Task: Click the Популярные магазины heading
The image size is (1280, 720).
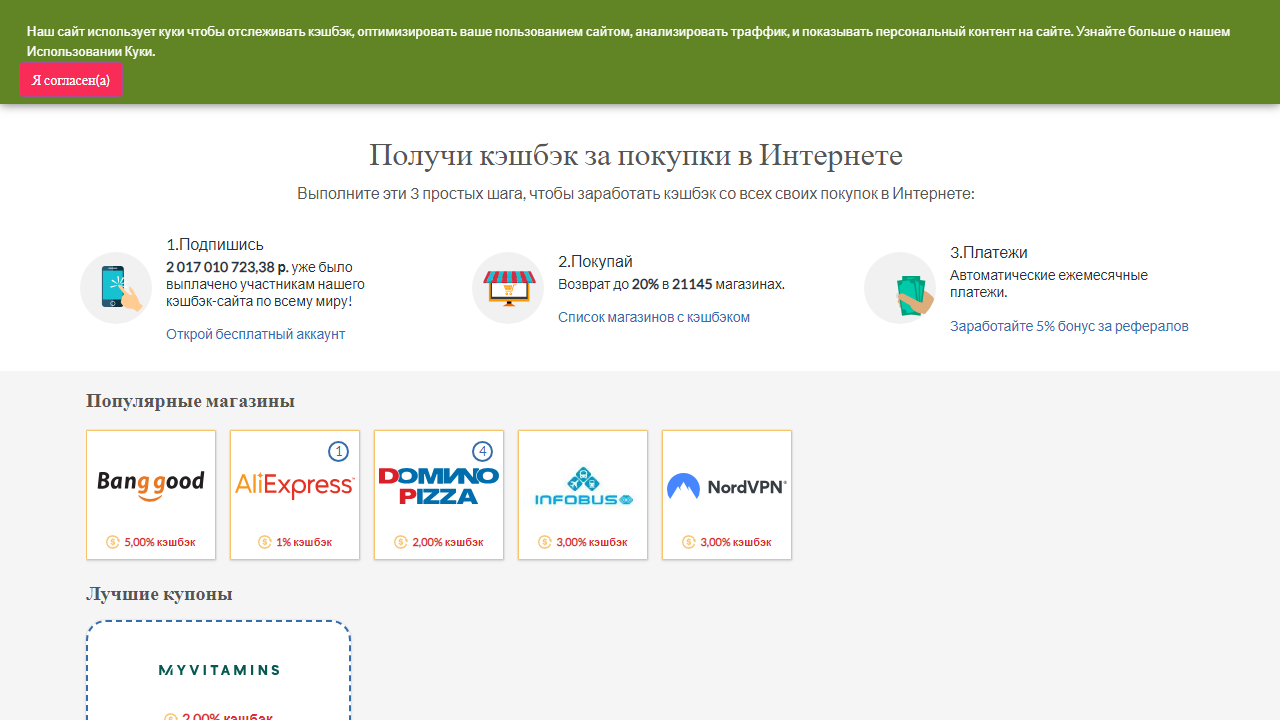Action: pyautogui.click(x=189, y=400)
